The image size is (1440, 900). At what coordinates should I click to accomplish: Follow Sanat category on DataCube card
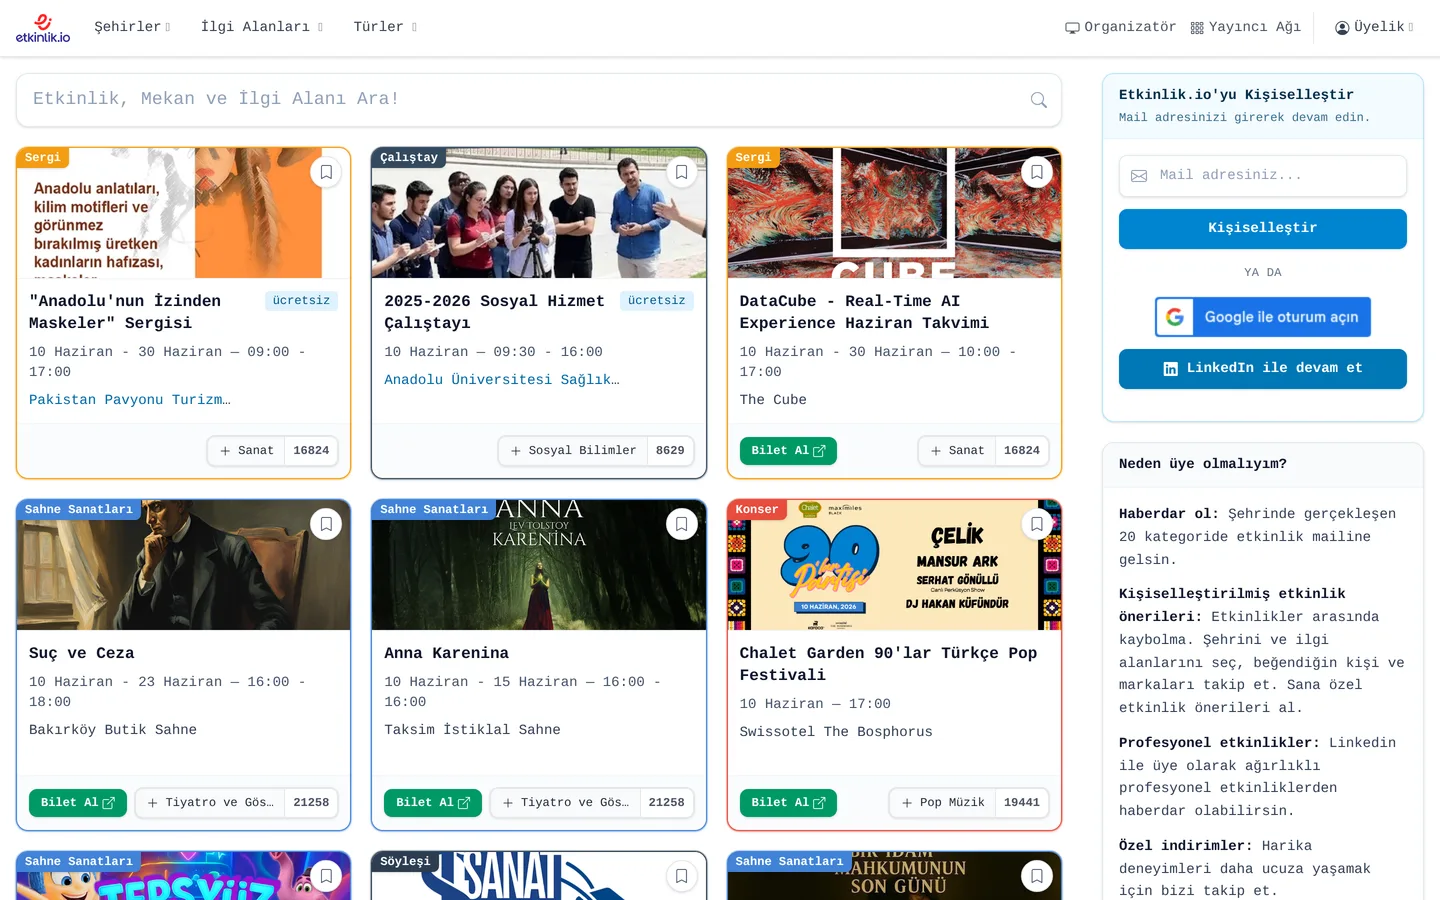(957, 451)
